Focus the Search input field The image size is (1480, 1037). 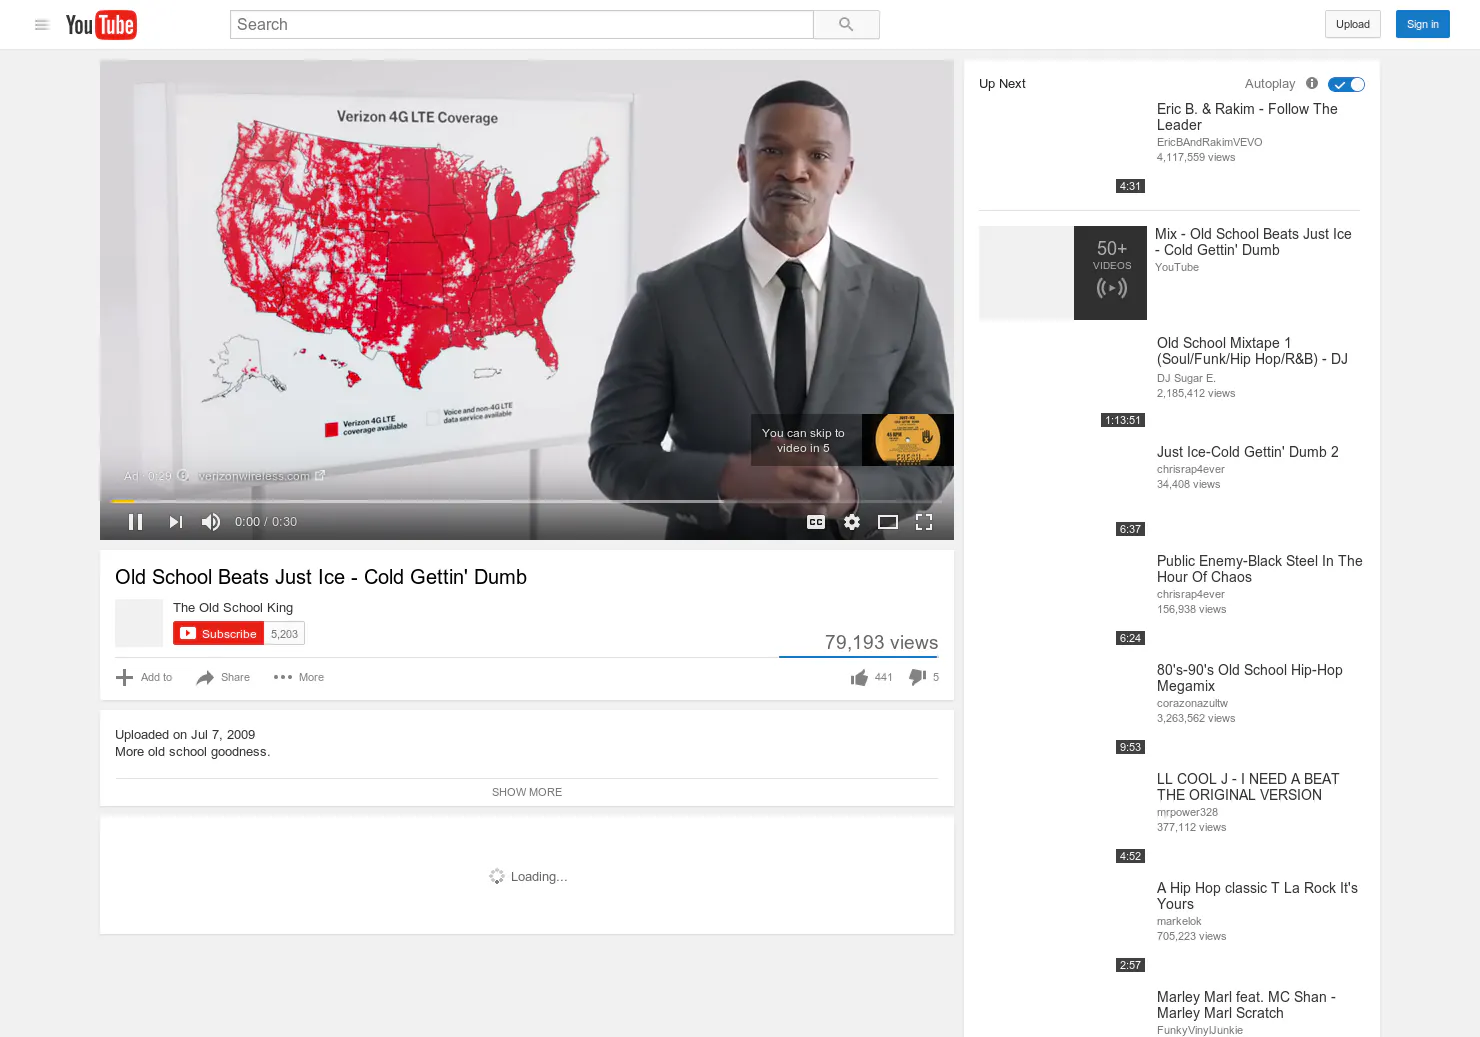(x=522, y=25)
